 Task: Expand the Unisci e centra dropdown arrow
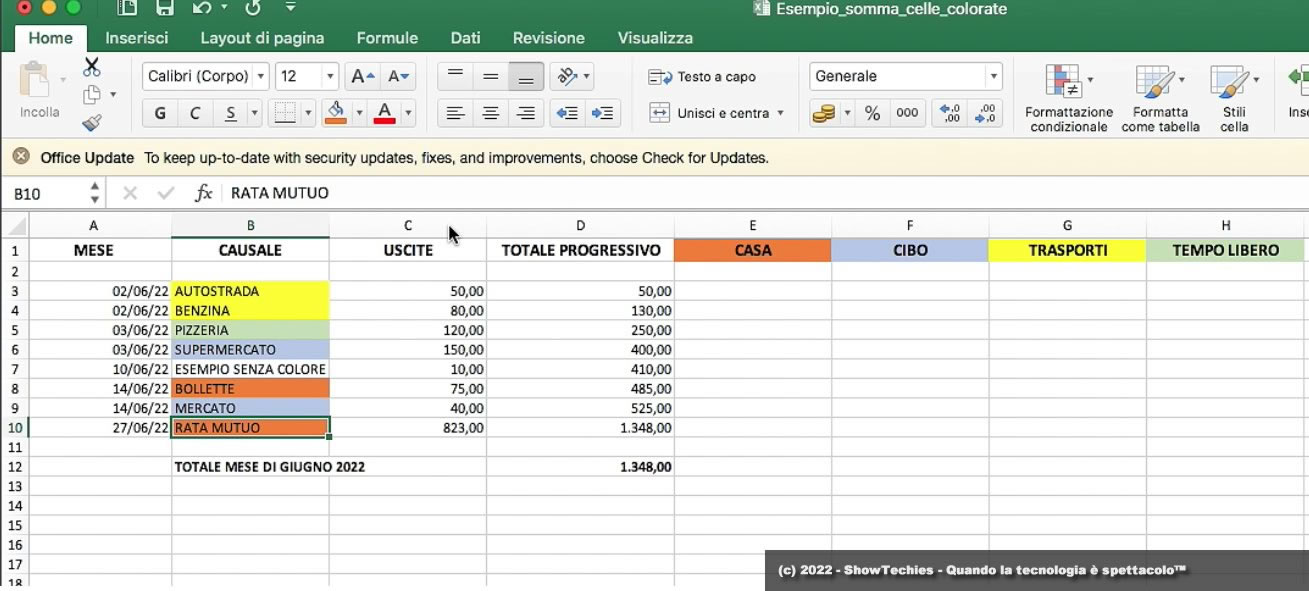pyautogui.click(x=780, y=113)
